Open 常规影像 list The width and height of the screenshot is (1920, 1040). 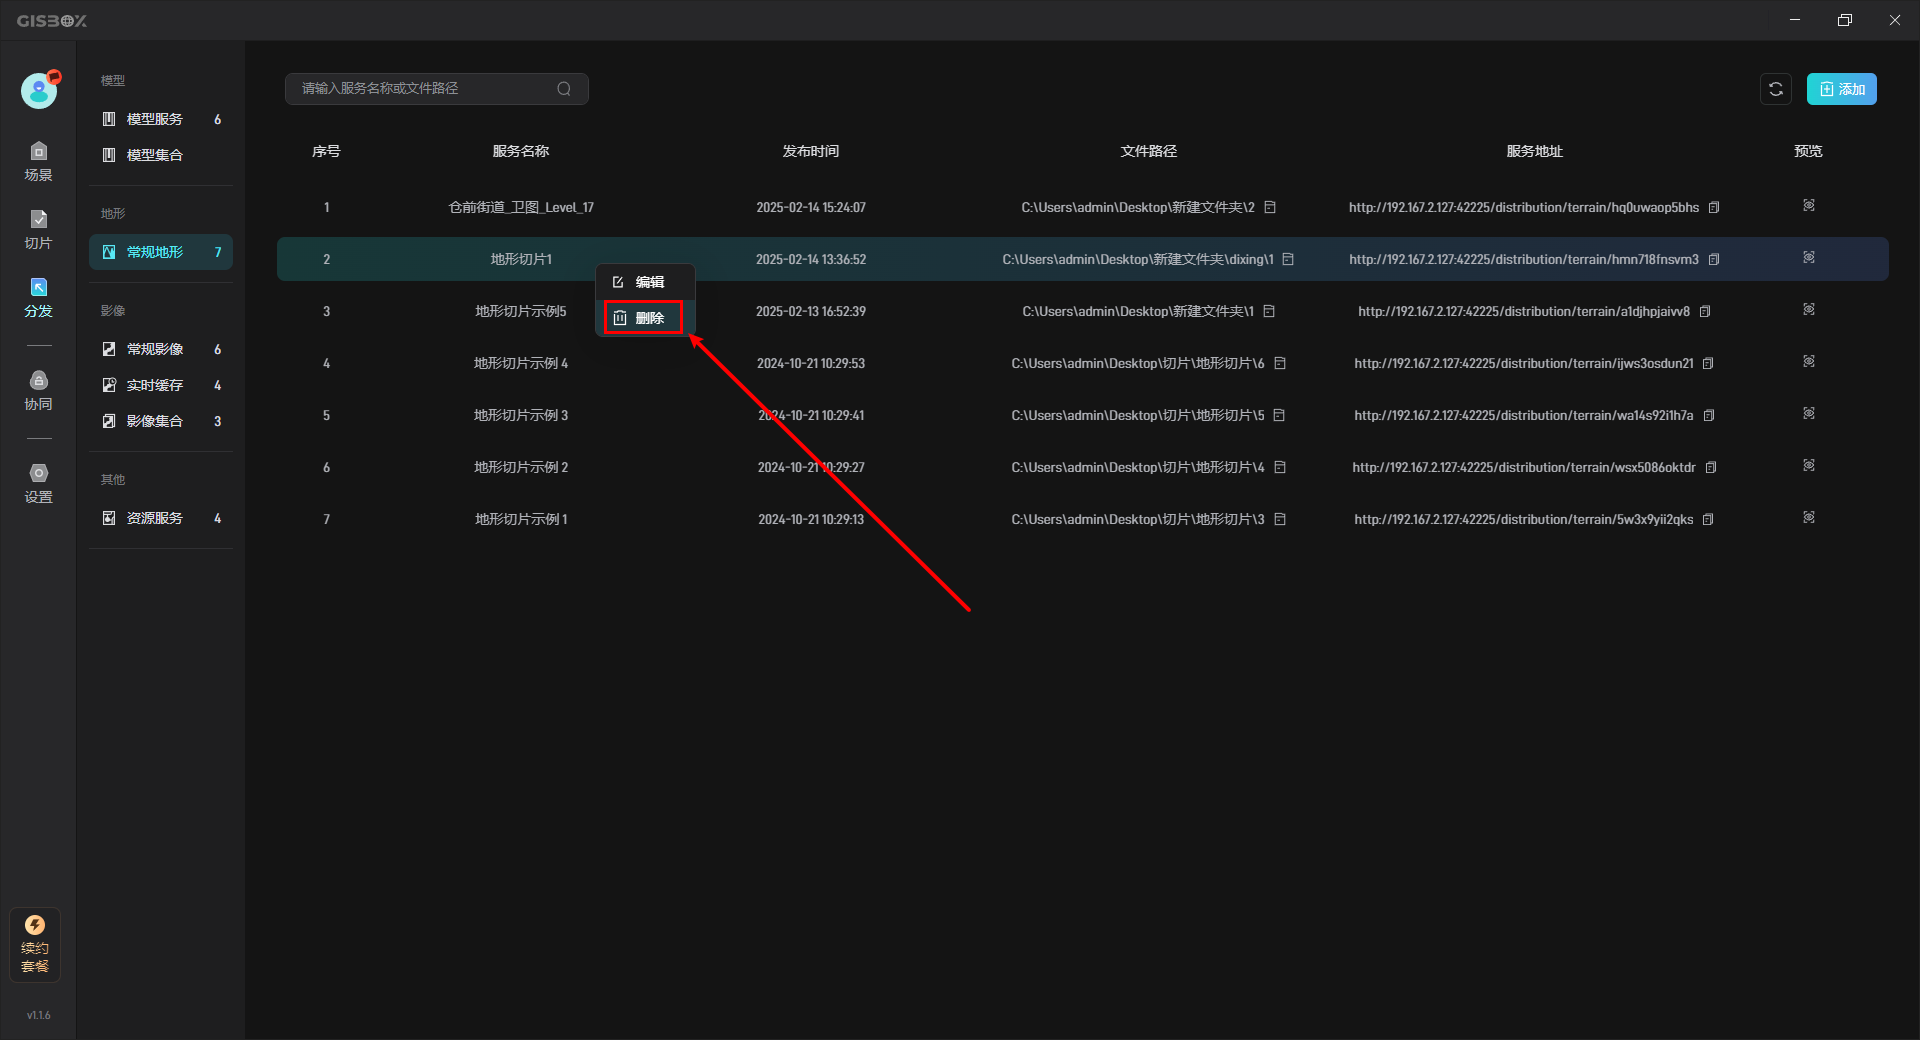click(161, 349)
